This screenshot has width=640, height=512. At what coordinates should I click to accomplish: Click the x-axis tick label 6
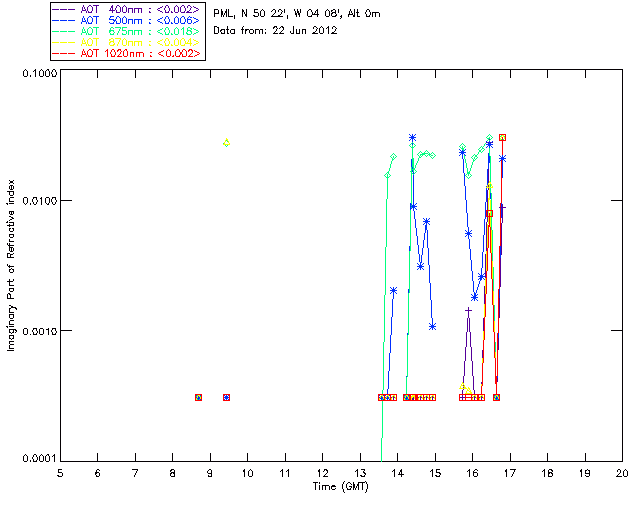click(x=98, y=473)
